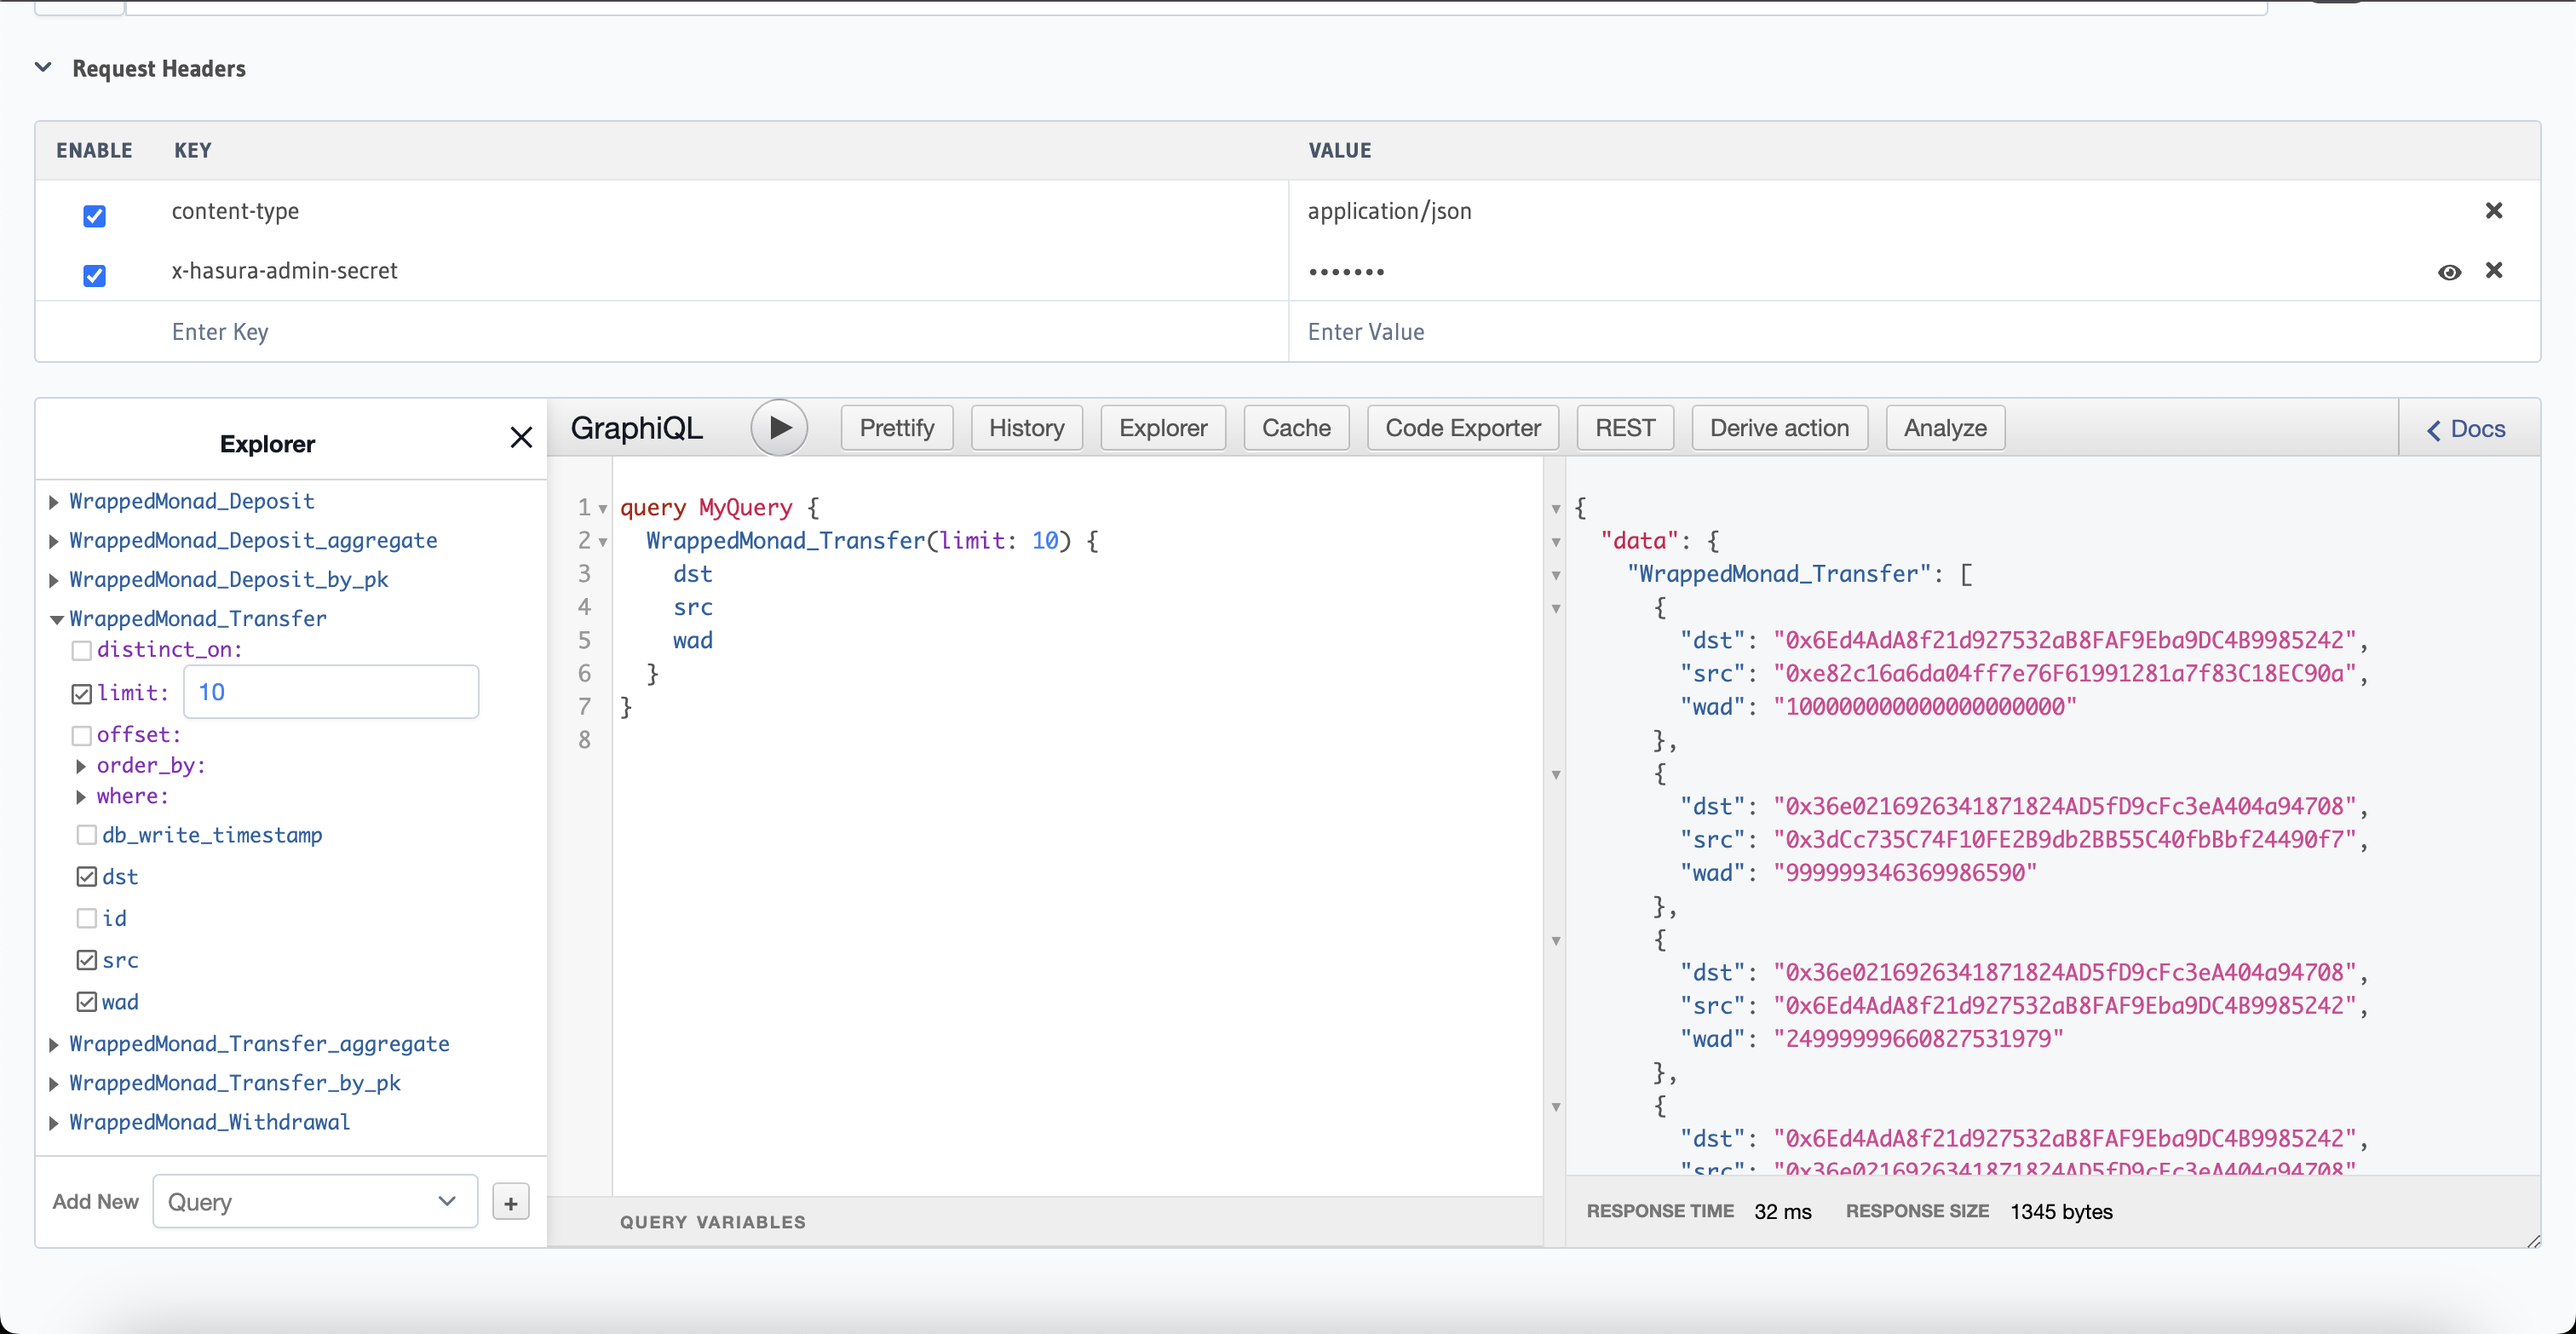Delete the x-hasura-admin-secret header row
The image size is (2576, 1334).
(x=2494, y=271)
